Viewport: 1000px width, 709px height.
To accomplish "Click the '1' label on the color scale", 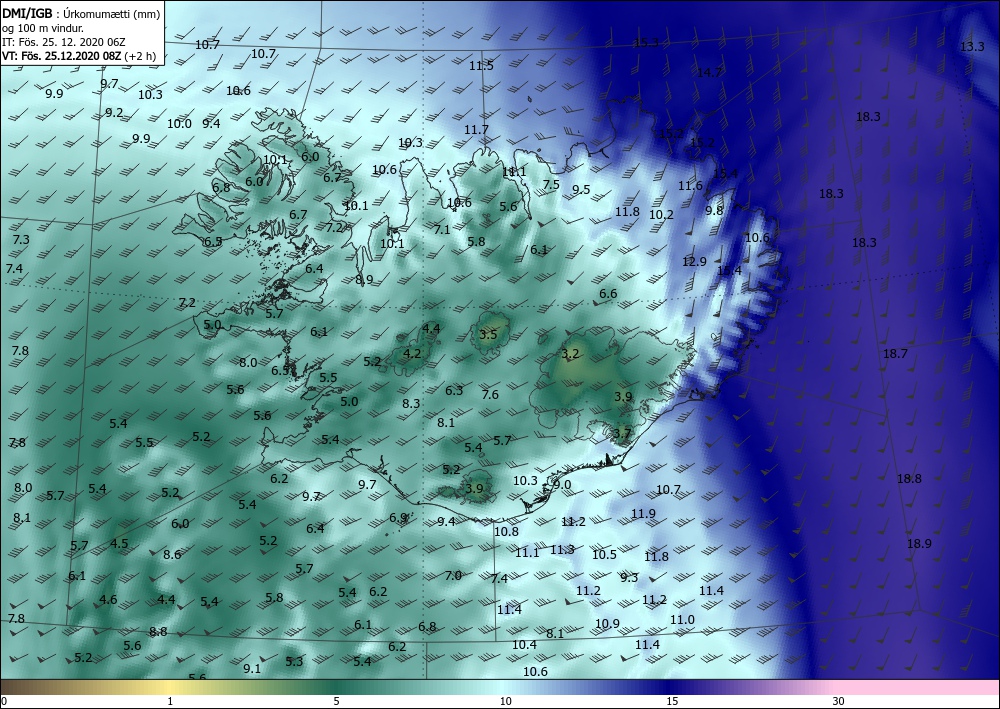I will [170, 701].
